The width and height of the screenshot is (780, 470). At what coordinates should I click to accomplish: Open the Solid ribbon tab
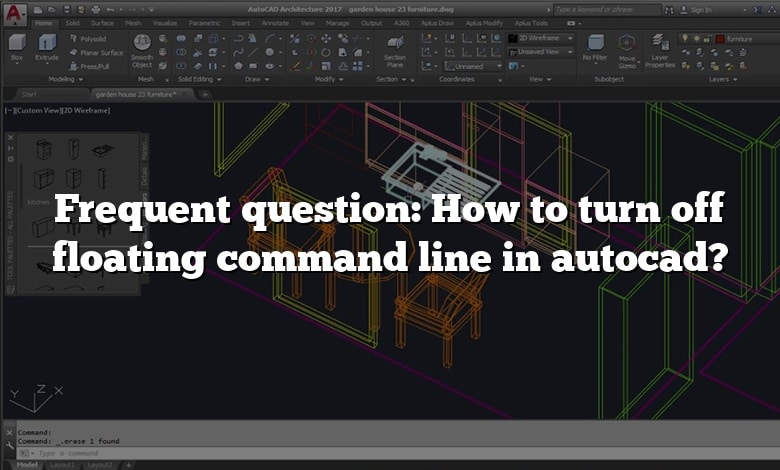(72, 23)
